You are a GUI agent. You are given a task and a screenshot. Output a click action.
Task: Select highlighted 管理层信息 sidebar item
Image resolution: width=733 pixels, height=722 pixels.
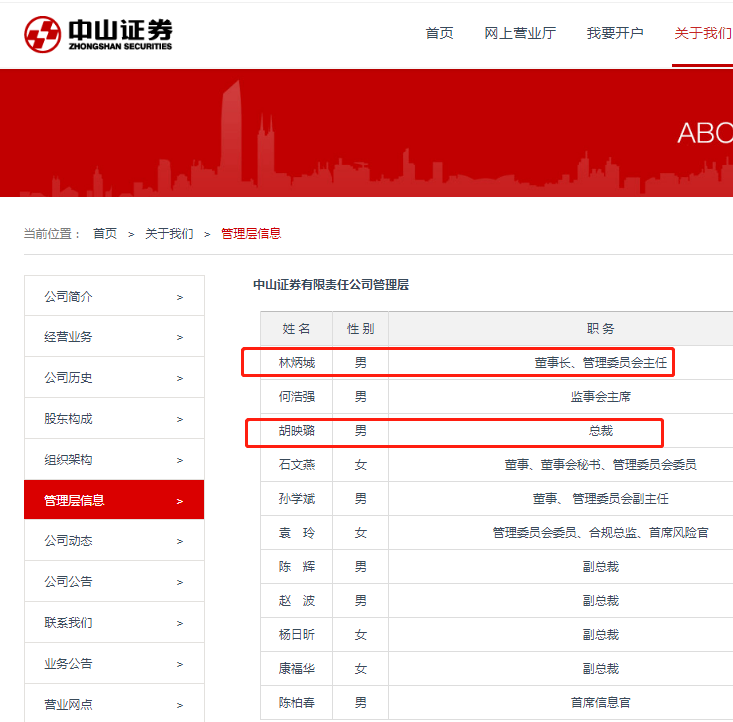tap(74, 500)
